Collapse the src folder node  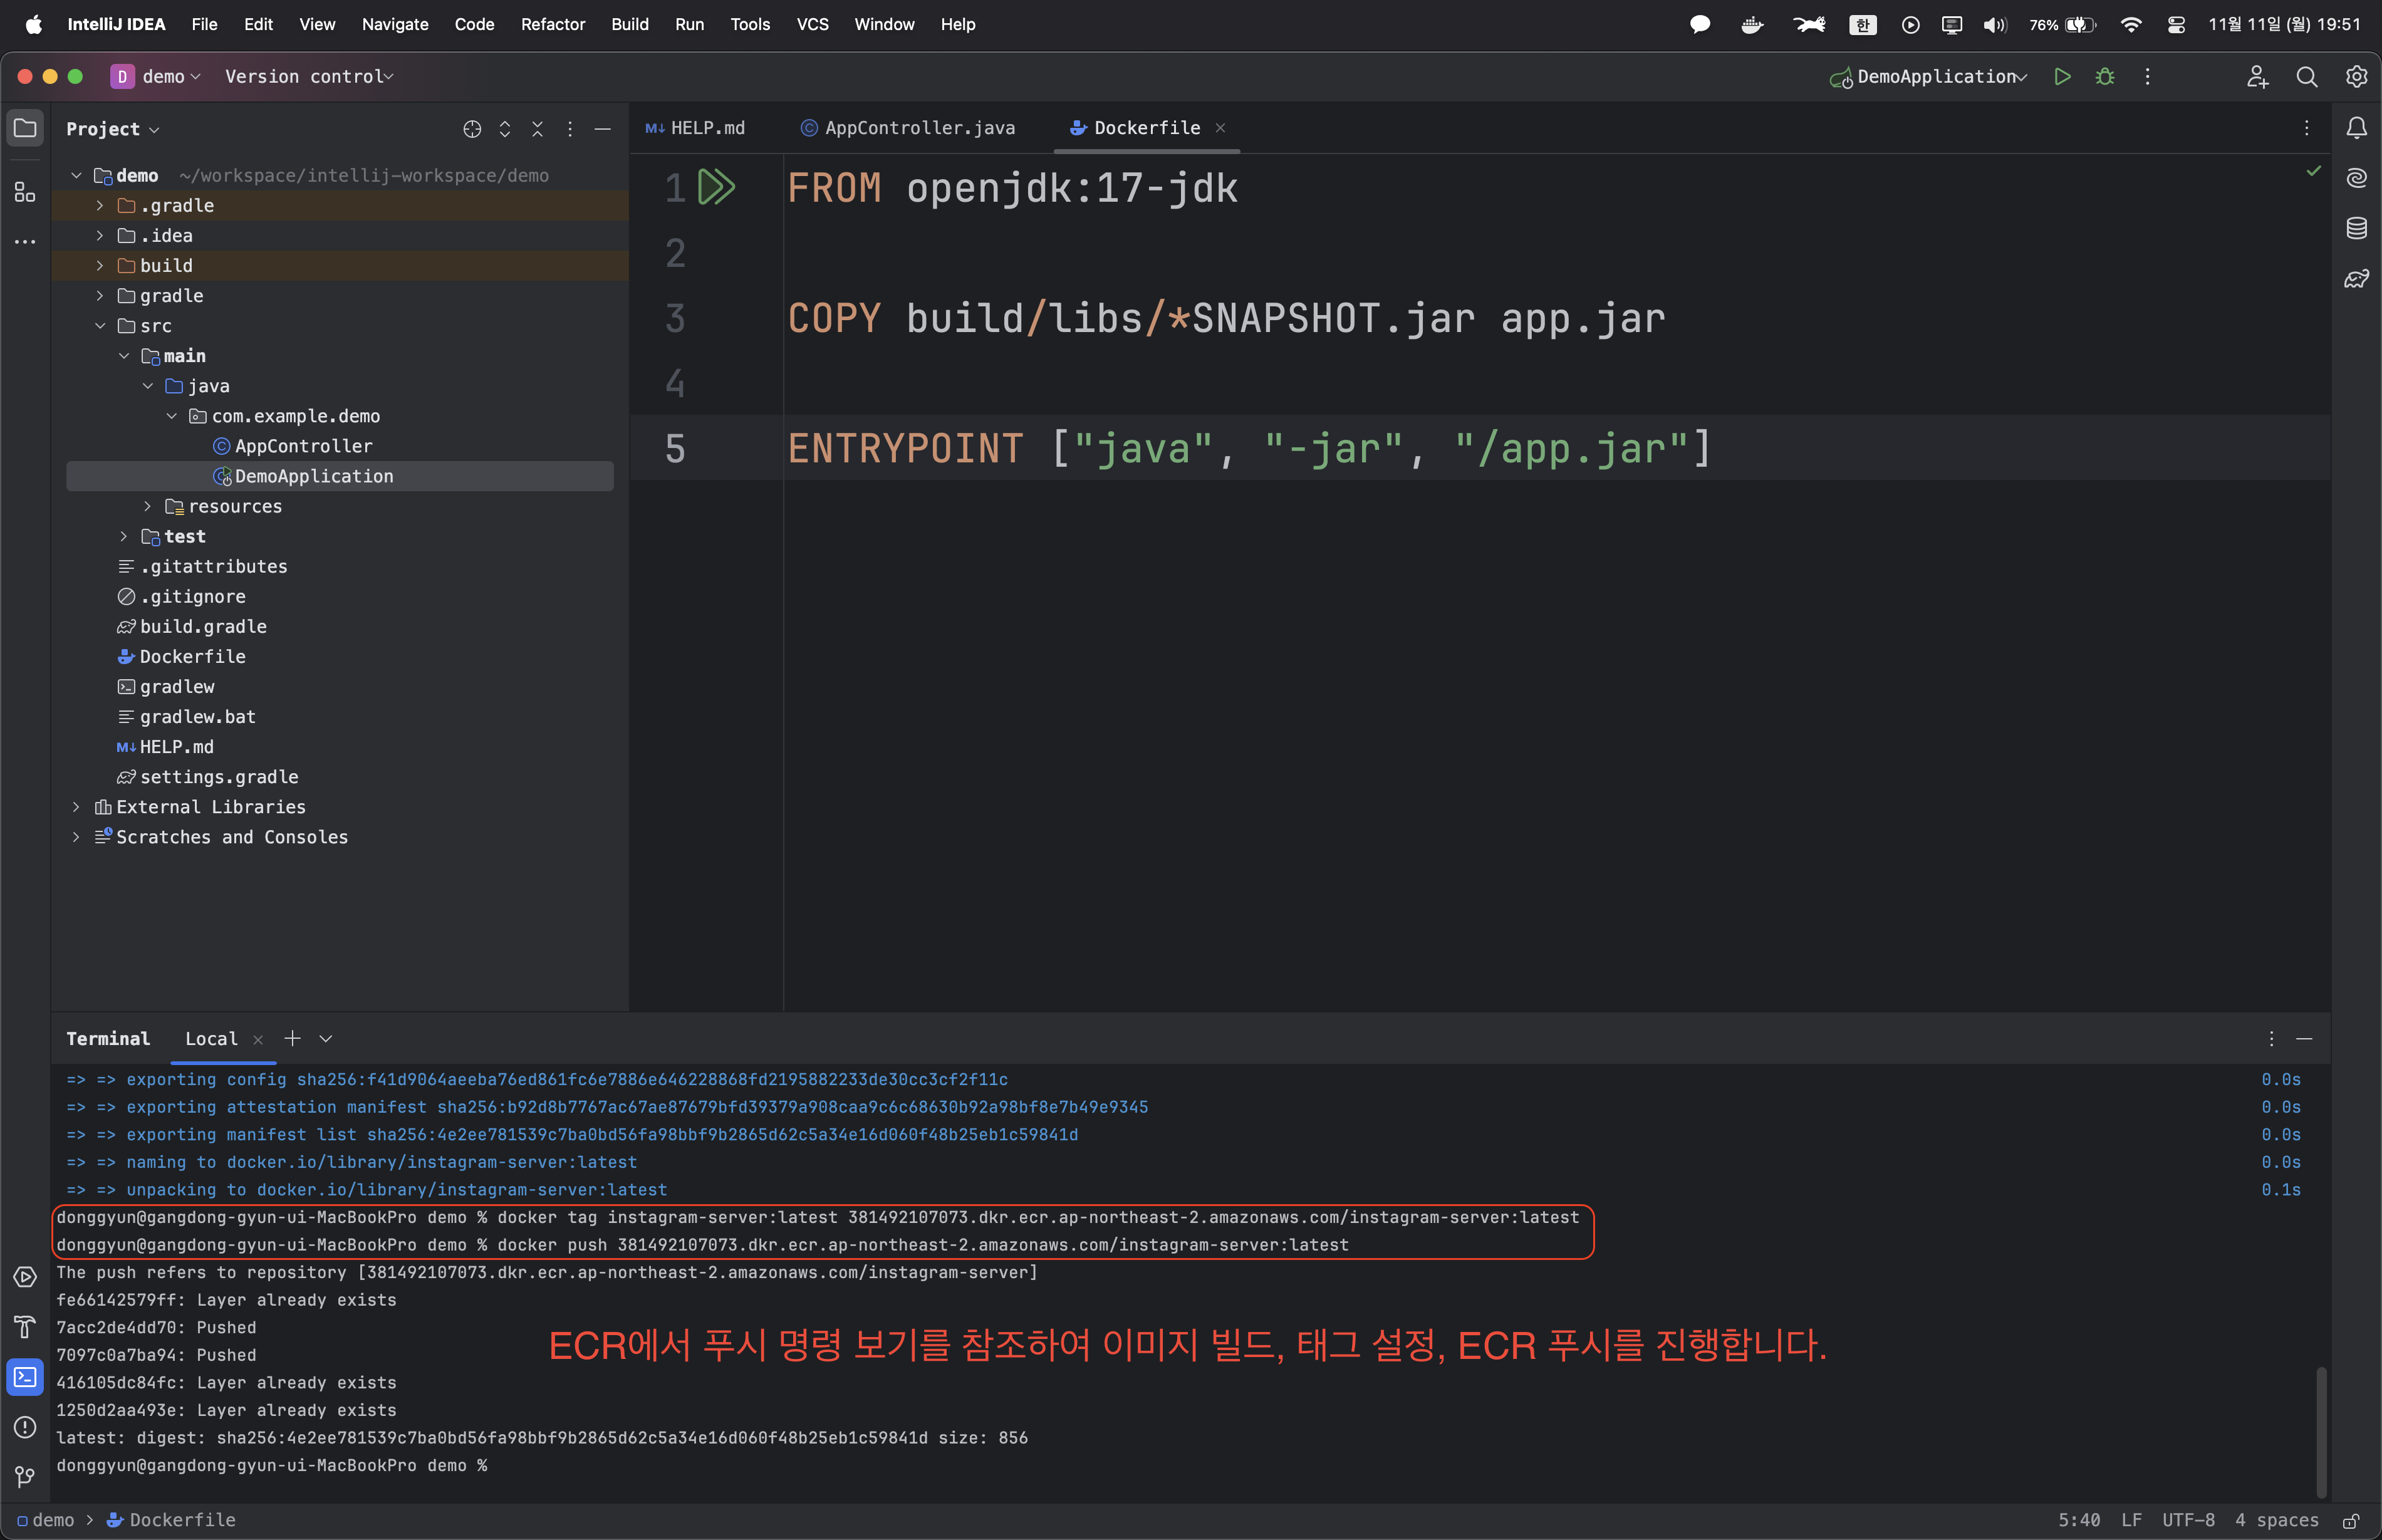(100, 326)
